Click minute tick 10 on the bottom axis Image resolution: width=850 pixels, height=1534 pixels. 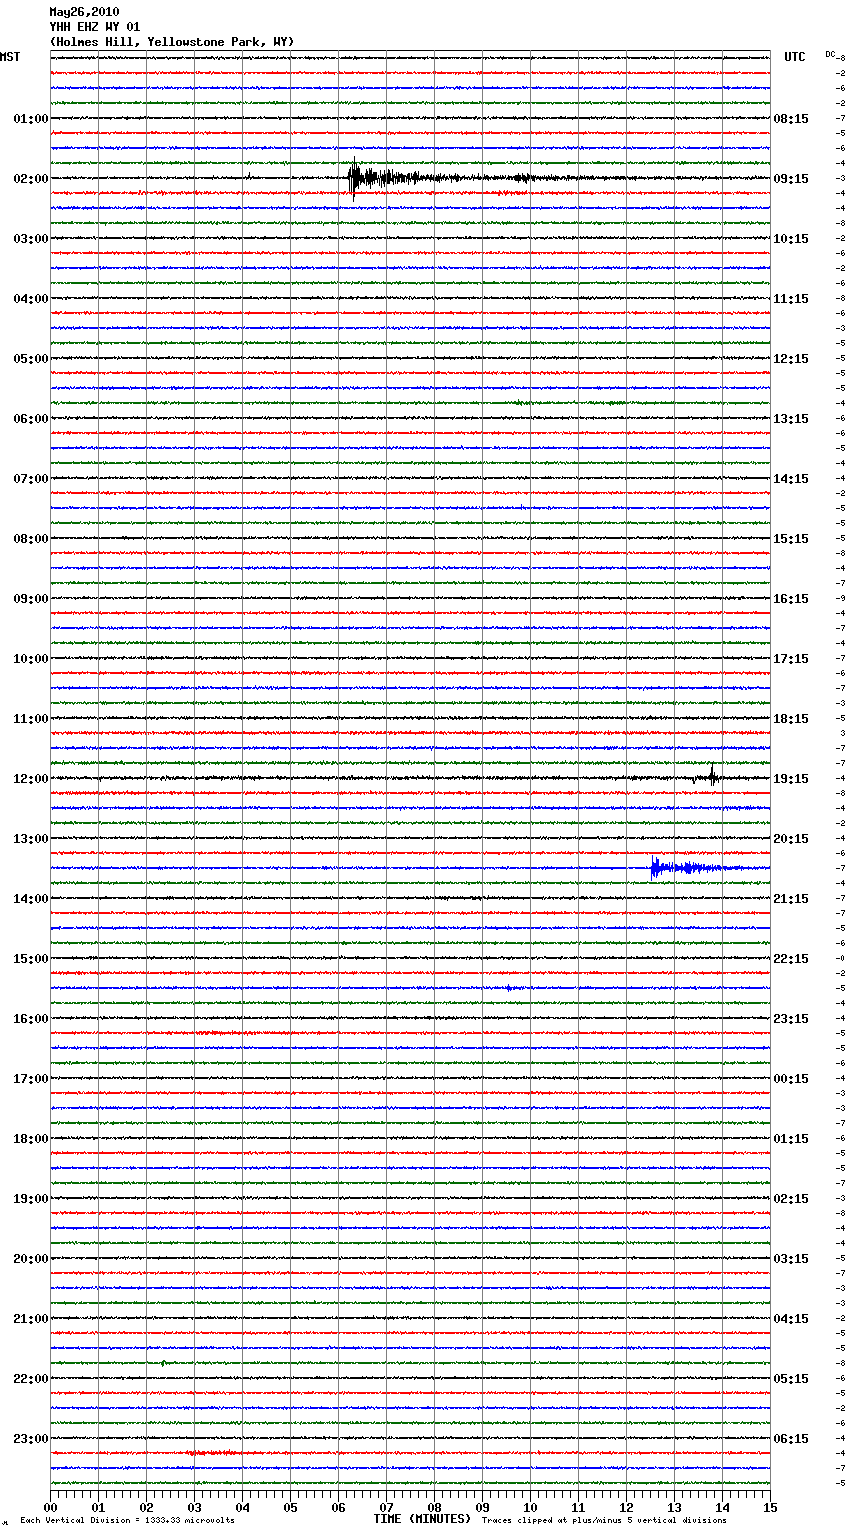530,1506
